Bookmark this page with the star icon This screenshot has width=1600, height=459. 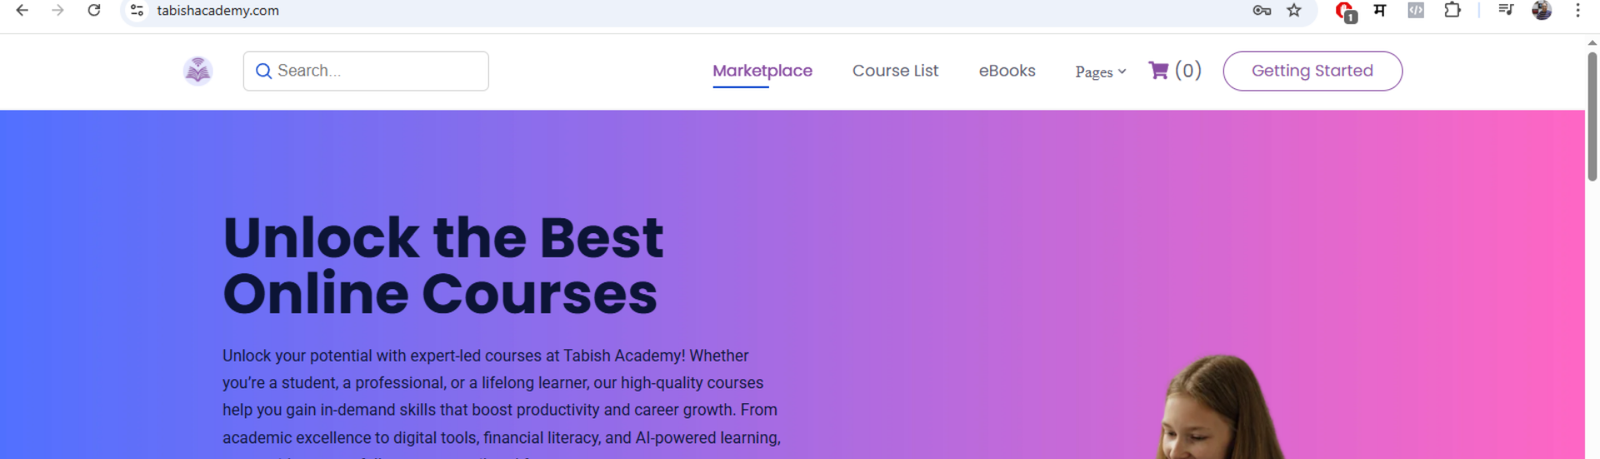(1294, 10)
